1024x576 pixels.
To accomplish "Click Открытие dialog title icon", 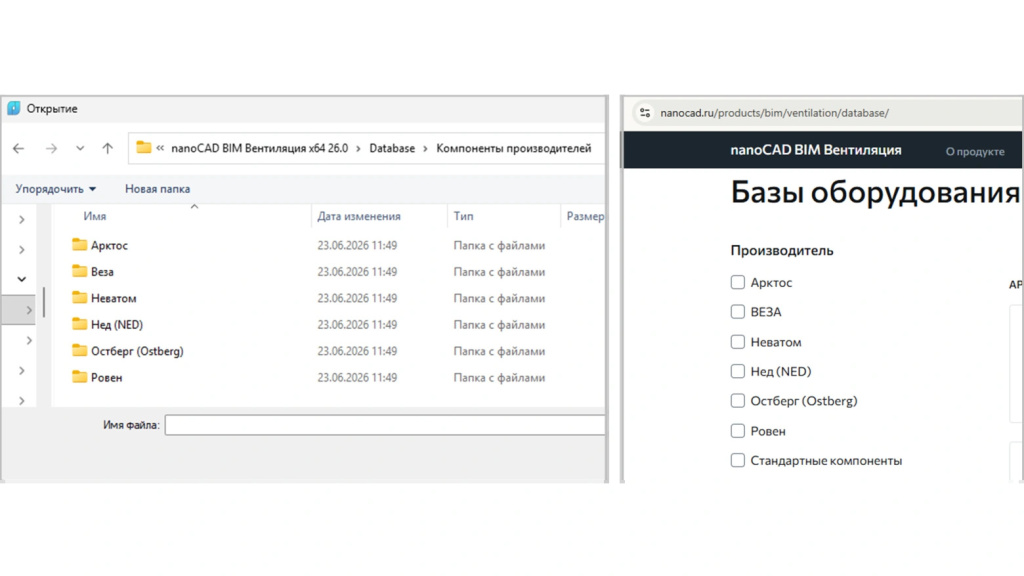I will click(x=14, y=108).
